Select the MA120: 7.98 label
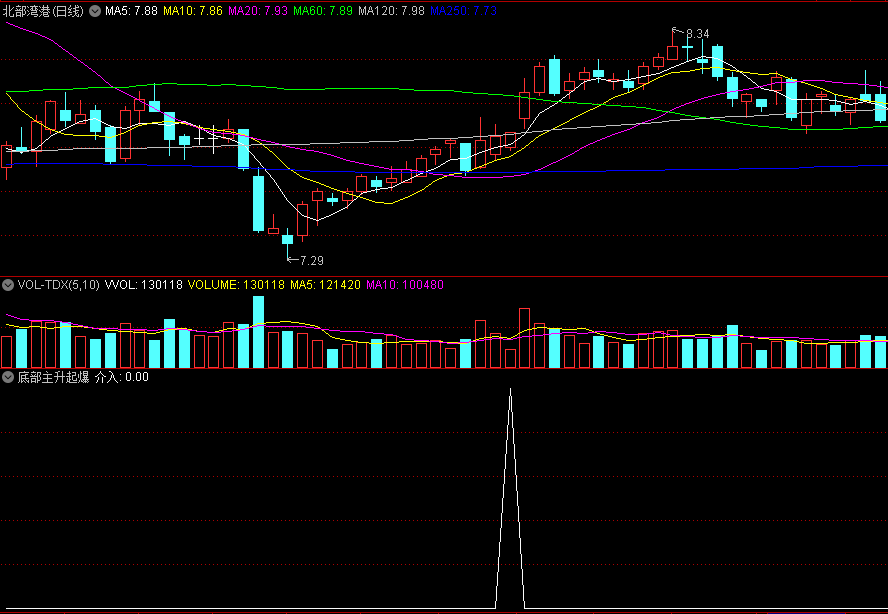 [x=391, y=11]
